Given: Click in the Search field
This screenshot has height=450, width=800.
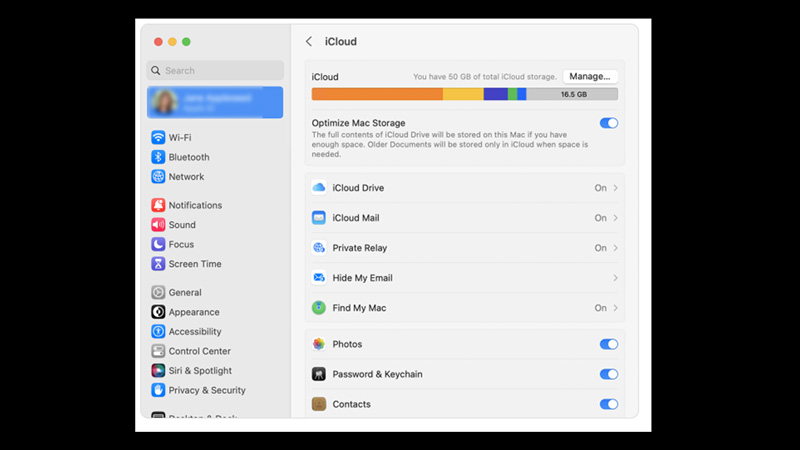Looking at the screenshot, I should [215, 70].
